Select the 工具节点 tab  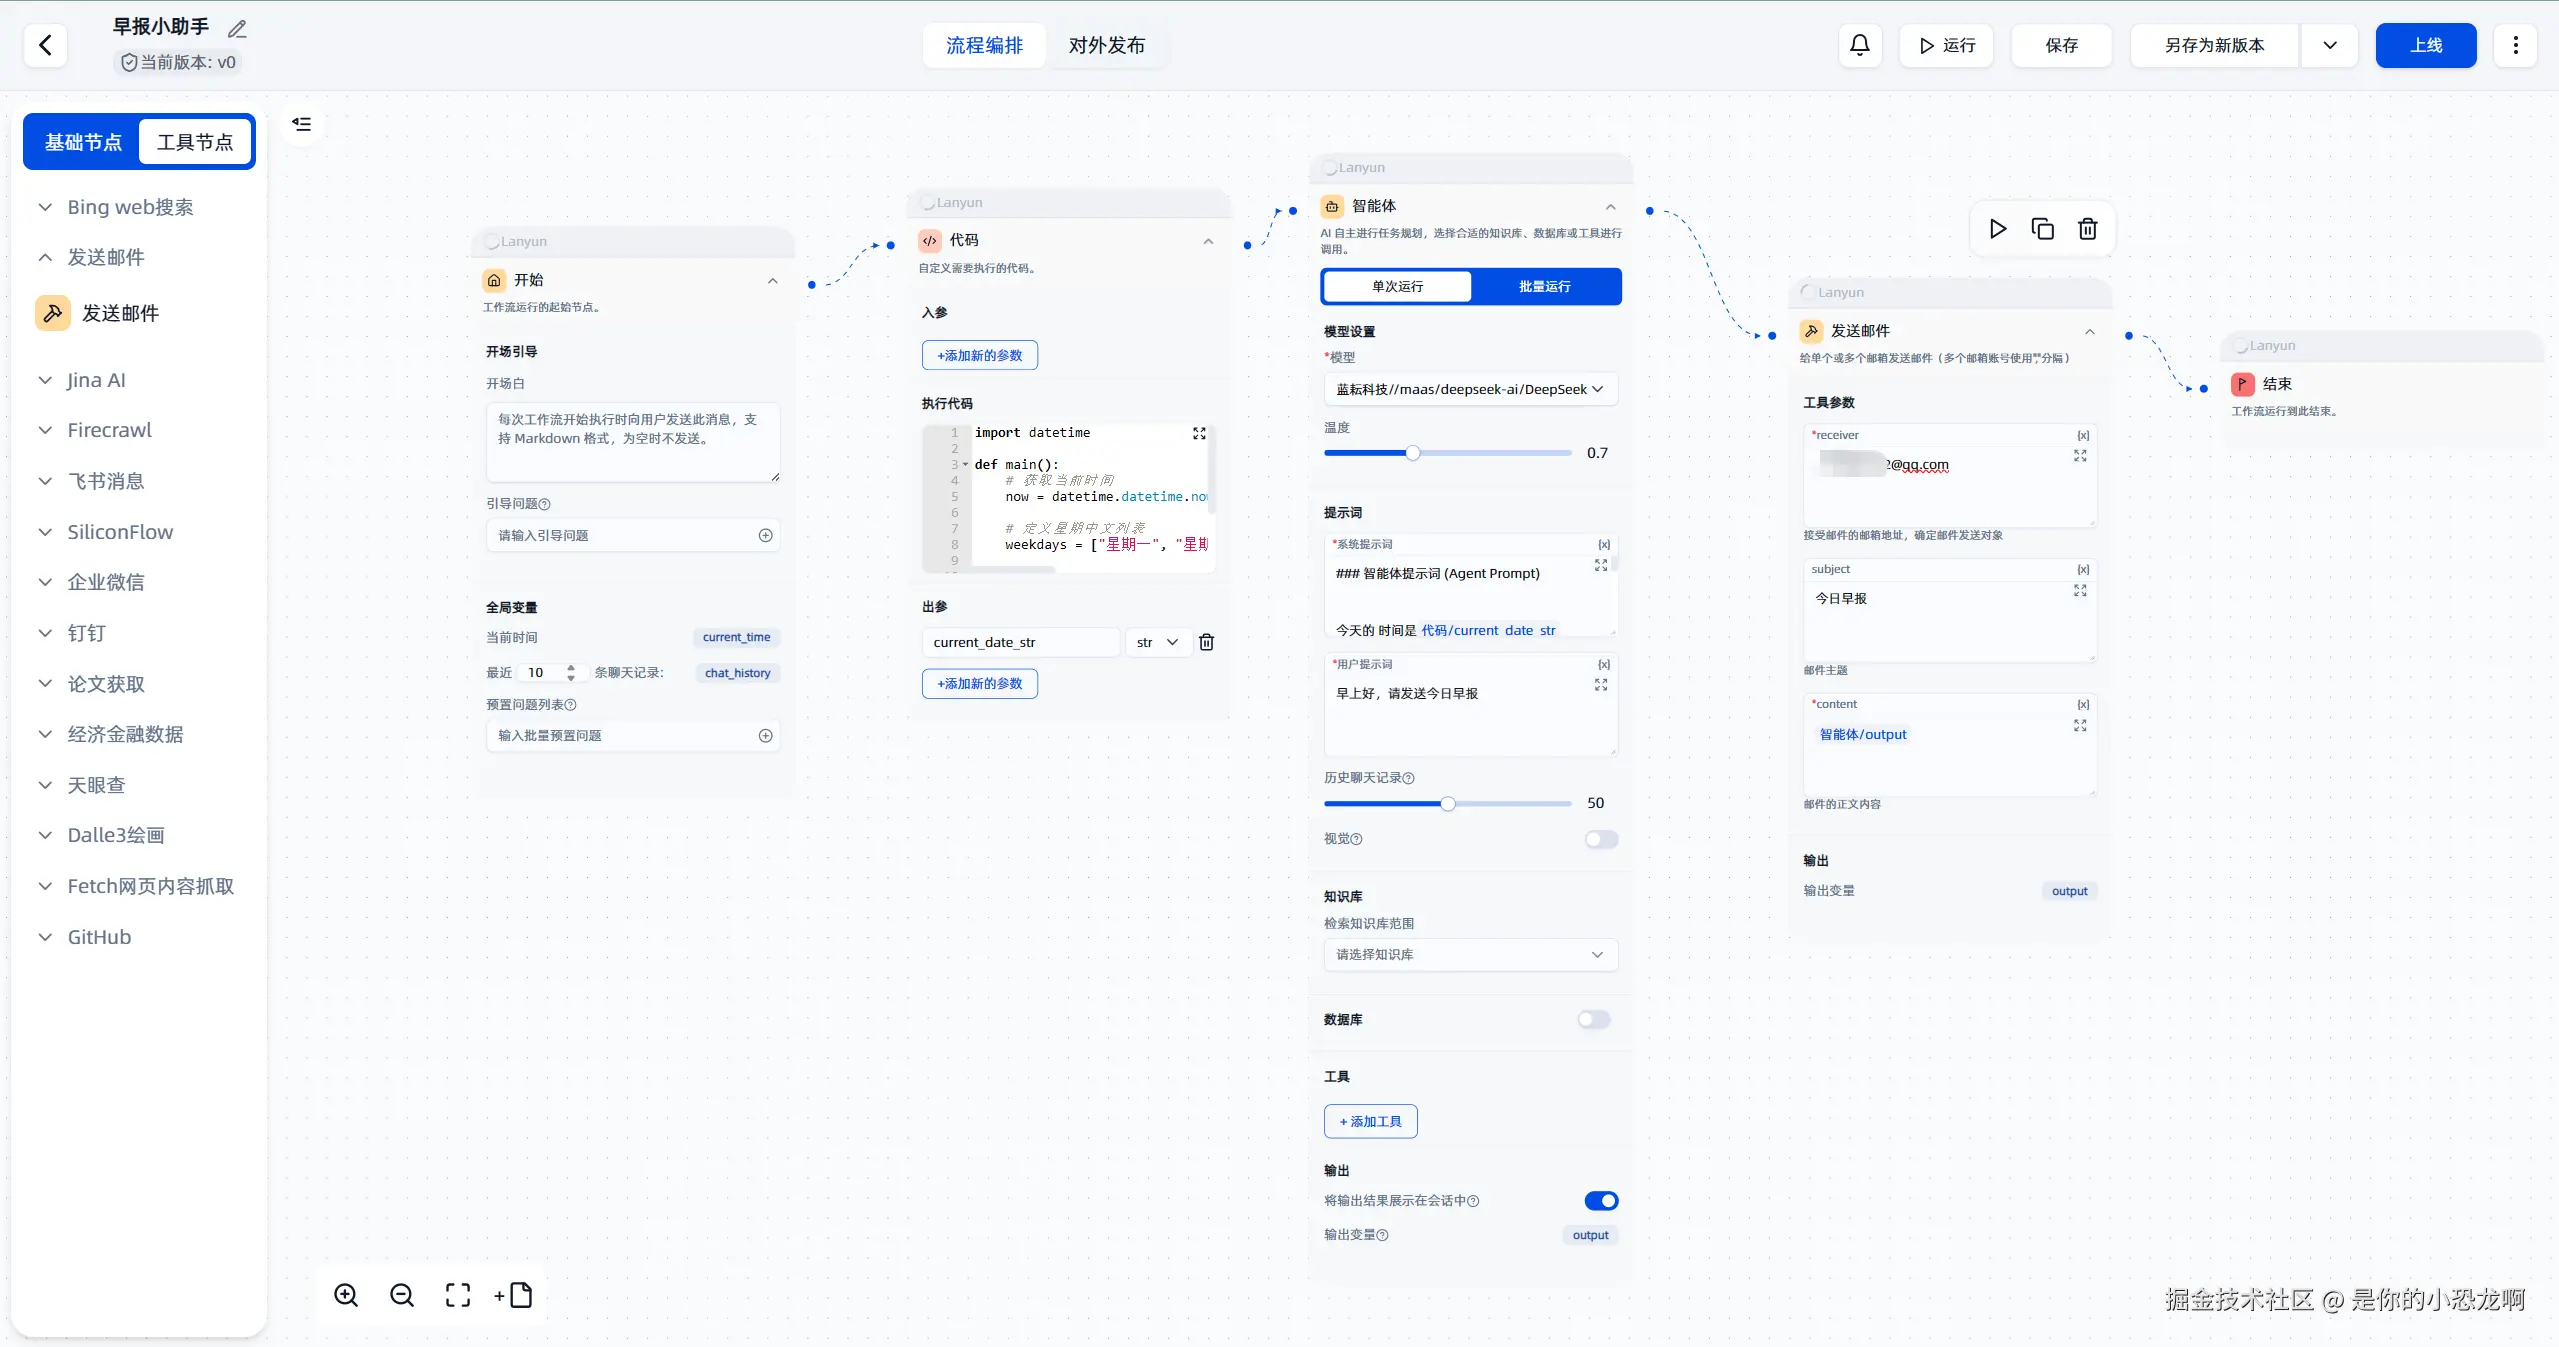coord(195,142)
